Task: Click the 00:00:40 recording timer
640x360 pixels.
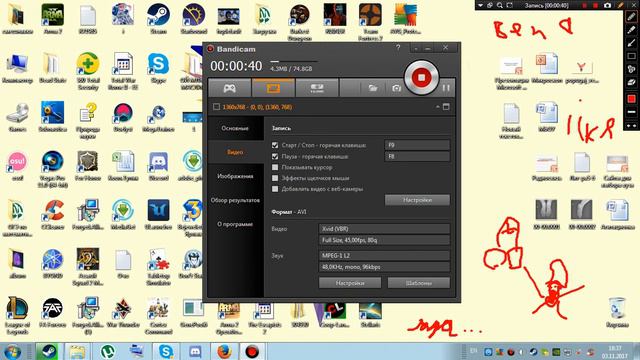Action: pyautogui.click(x=236, y=66)
